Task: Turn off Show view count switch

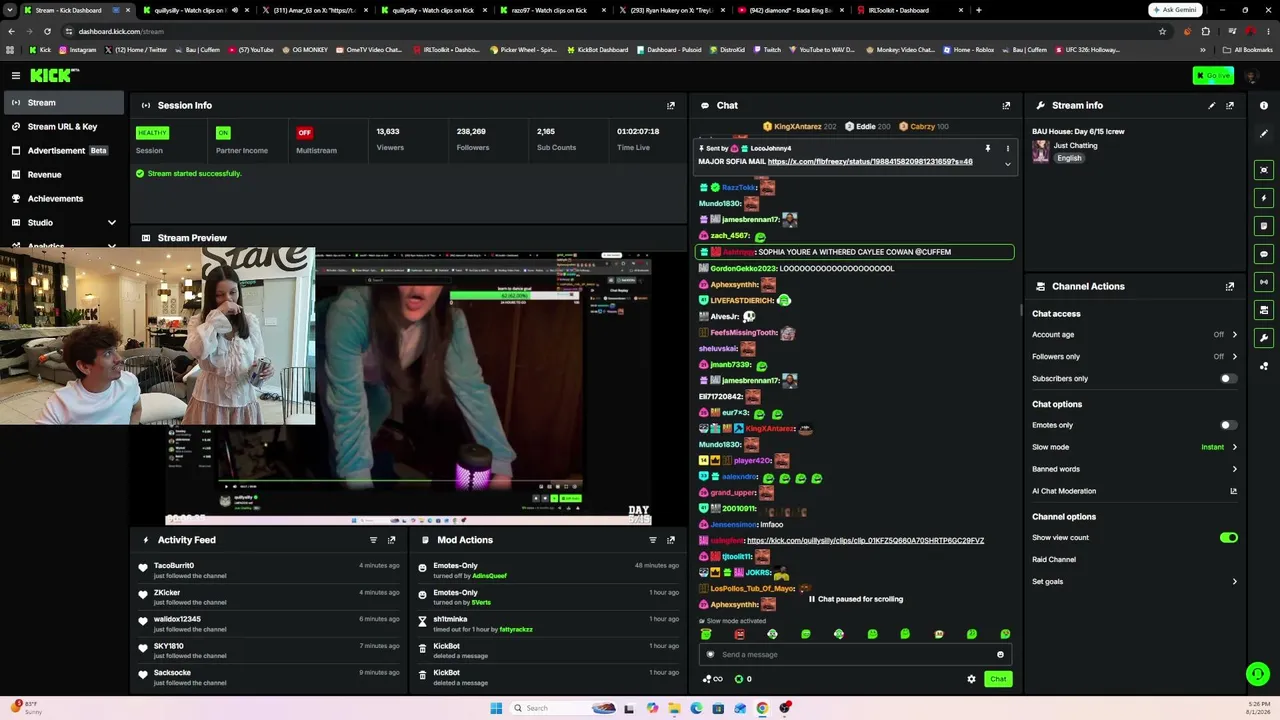Action: (x=1229, y=538)
